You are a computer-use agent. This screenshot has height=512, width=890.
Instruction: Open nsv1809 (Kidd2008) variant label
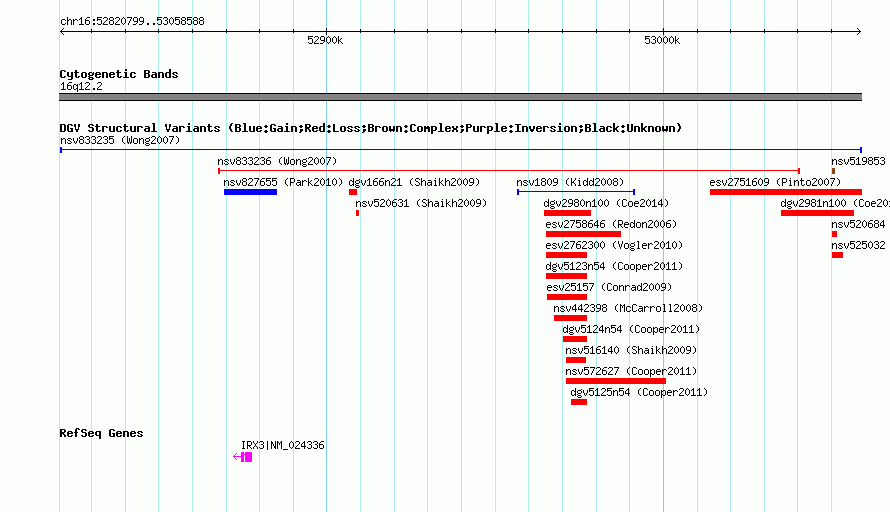pyautogui.click(x=570, y=182)
